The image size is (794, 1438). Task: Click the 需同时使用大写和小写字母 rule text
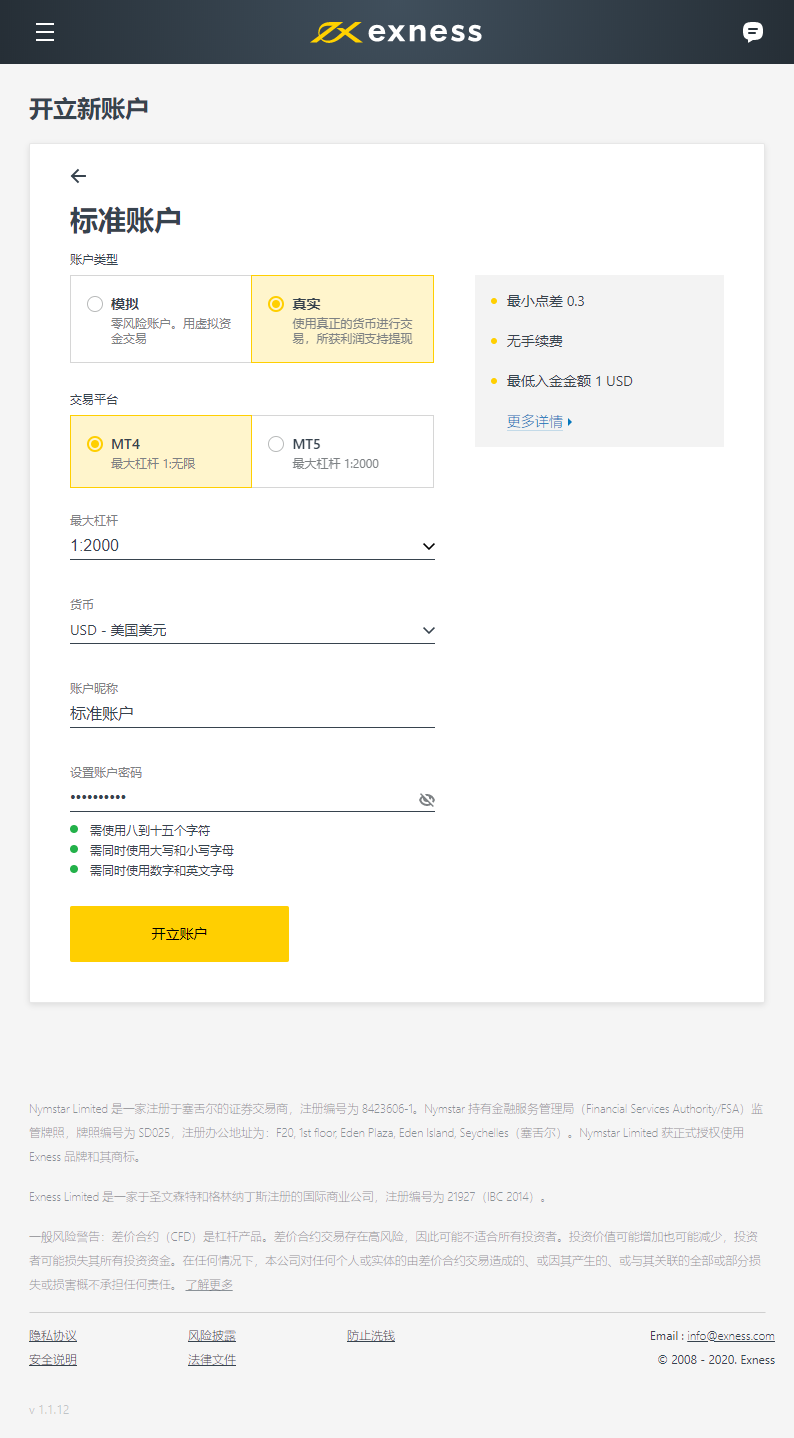tap(162, 850)
